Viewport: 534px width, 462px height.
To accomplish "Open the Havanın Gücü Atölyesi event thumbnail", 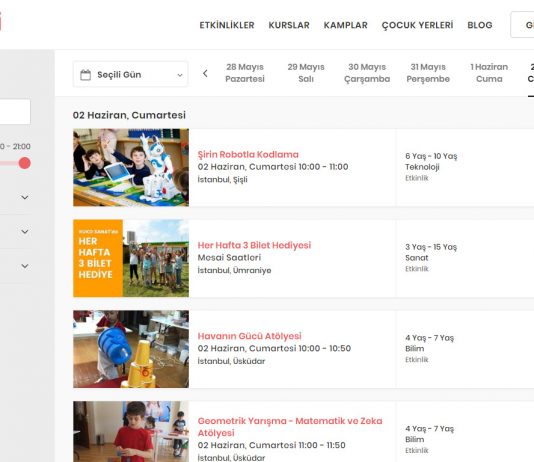I will pyautogui.click(x=131, y=349).
